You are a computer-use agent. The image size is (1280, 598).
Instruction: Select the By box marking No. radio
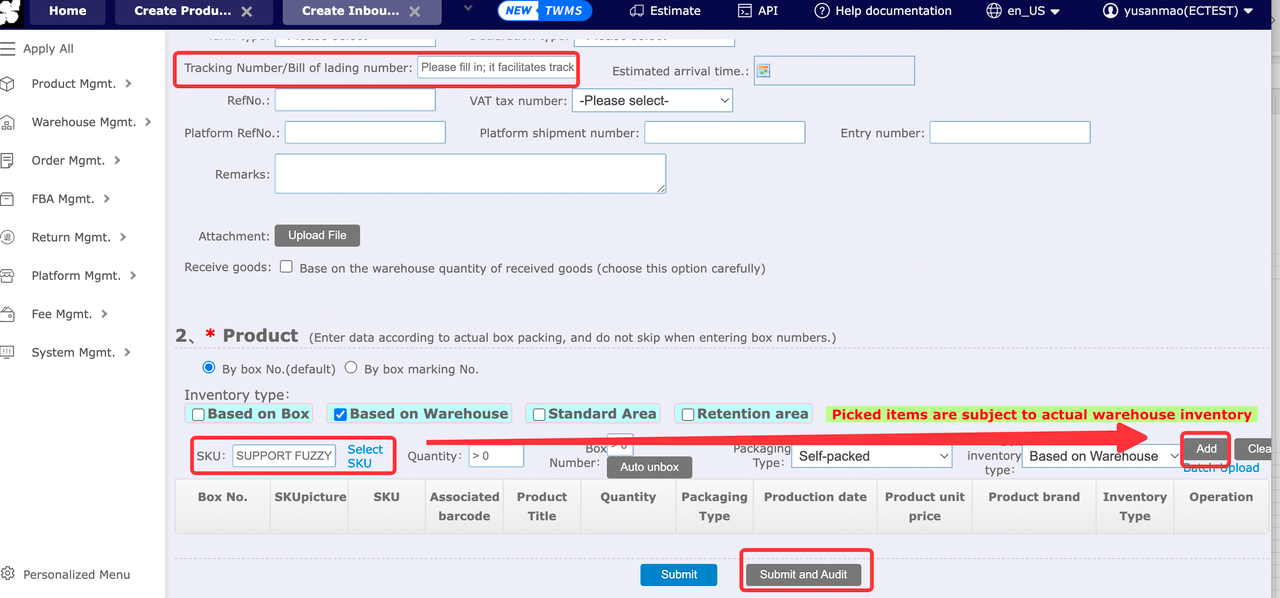click(x=351, y=368)
